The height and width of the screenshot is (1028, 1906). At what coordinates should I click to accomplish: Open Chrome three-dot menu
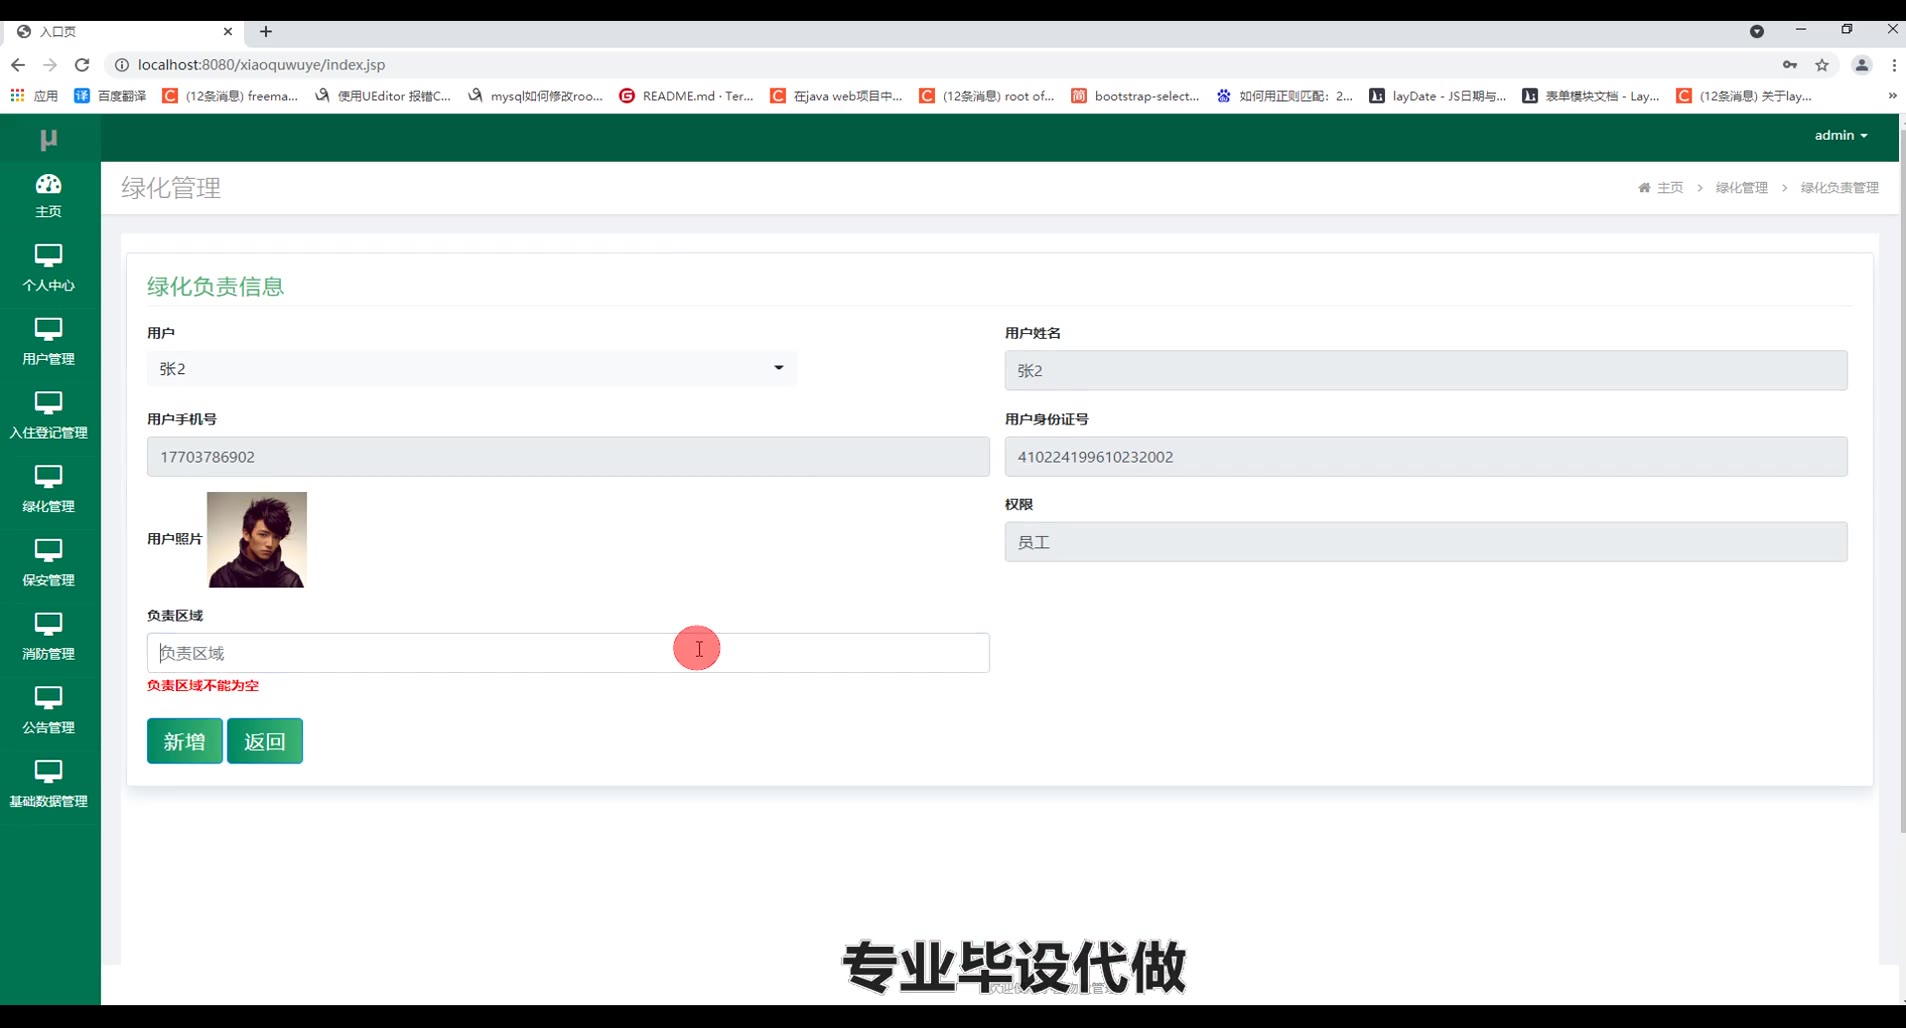point(1894,65)
